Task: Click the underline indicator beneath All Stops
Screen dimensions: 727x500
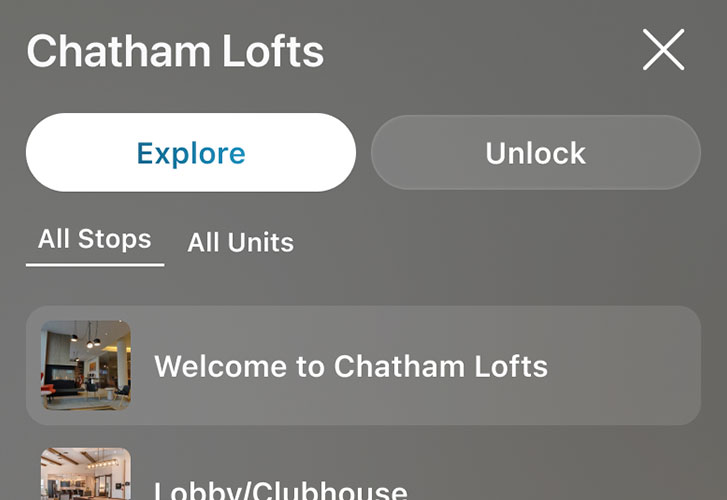Action: 95,265
